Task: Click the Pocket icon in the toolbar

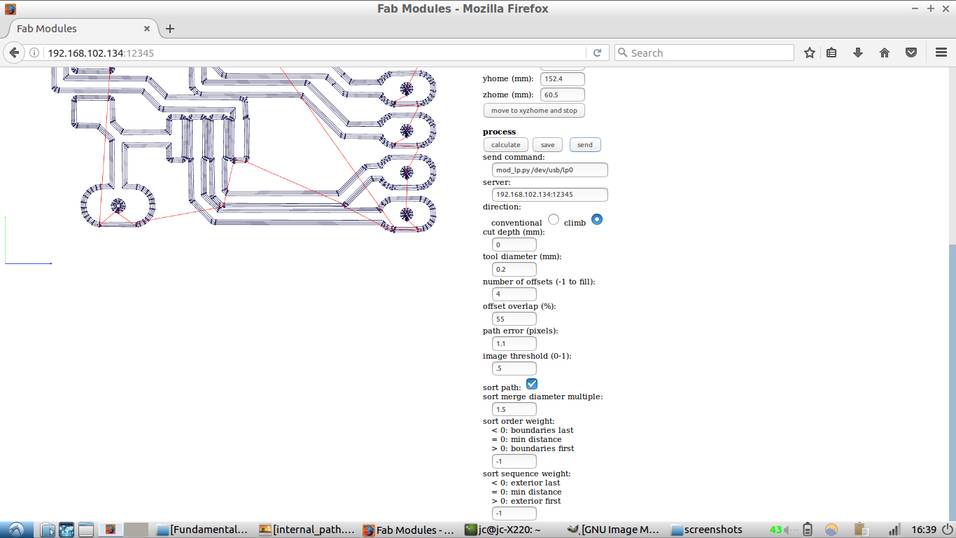Action: 911,53
